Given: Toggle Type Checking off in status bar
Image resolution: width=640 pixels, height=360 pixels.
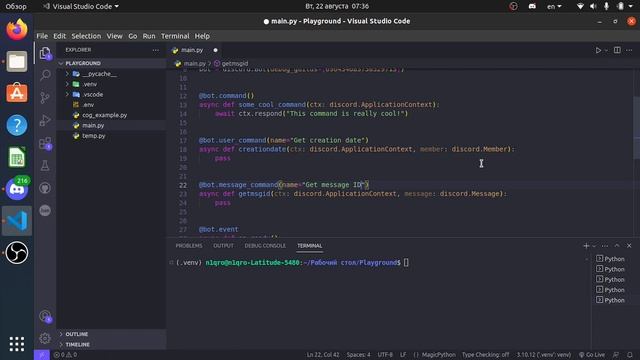Looking at the screenshot, I should (x=486, y=355).
